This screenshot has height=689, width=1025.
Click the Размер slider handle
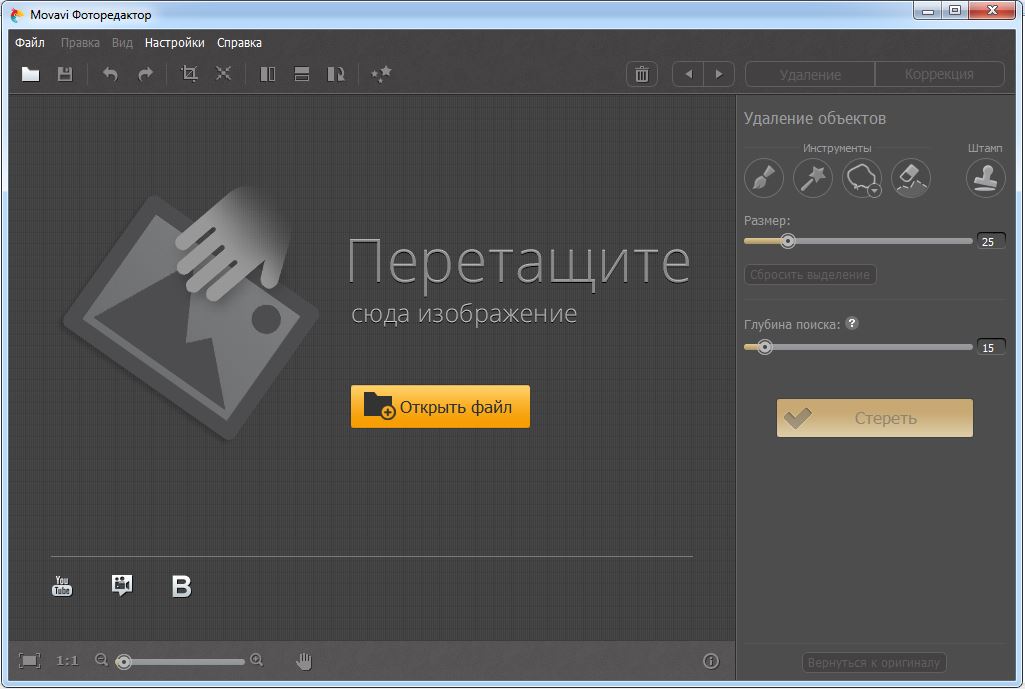pos(788,241)
